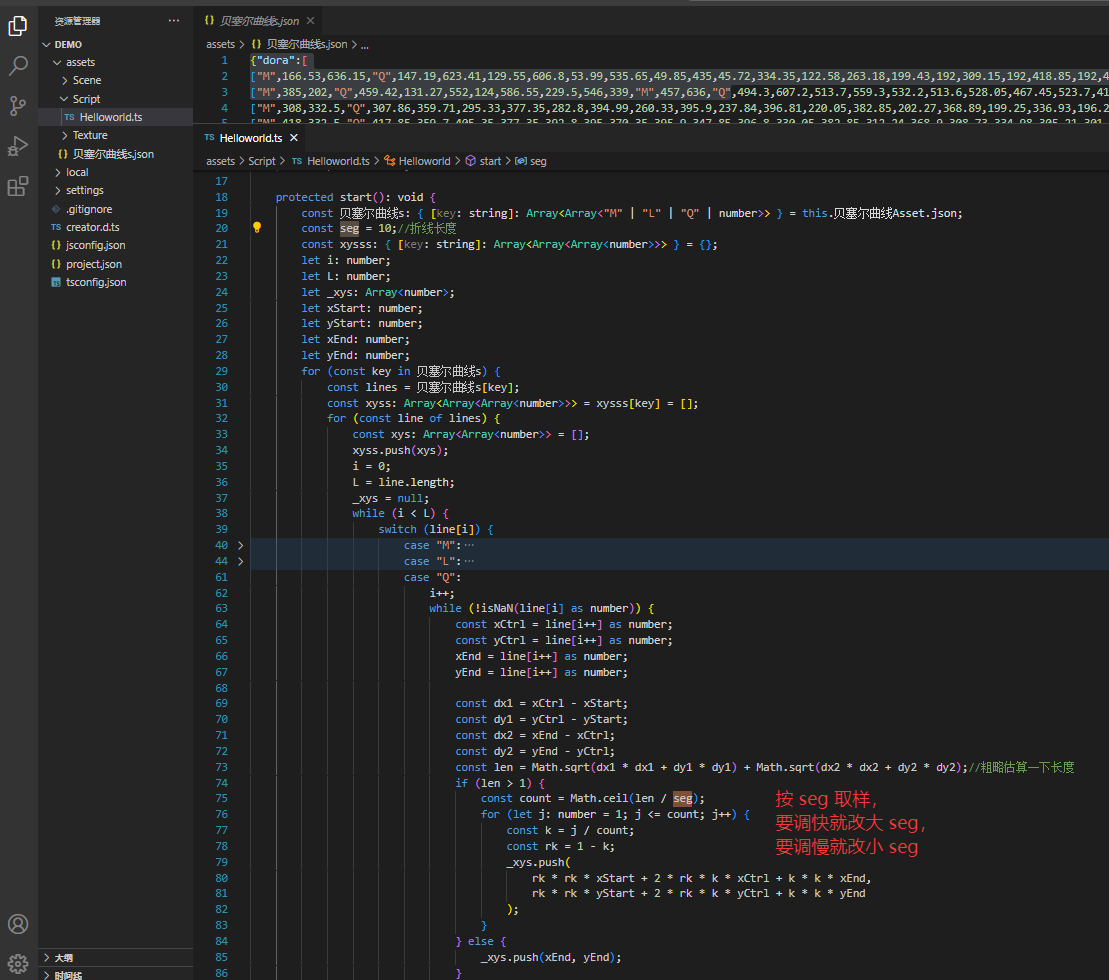The image size is (1109, 980).
Task: Open the Extensions view icon
Action: tap(18, 186)
